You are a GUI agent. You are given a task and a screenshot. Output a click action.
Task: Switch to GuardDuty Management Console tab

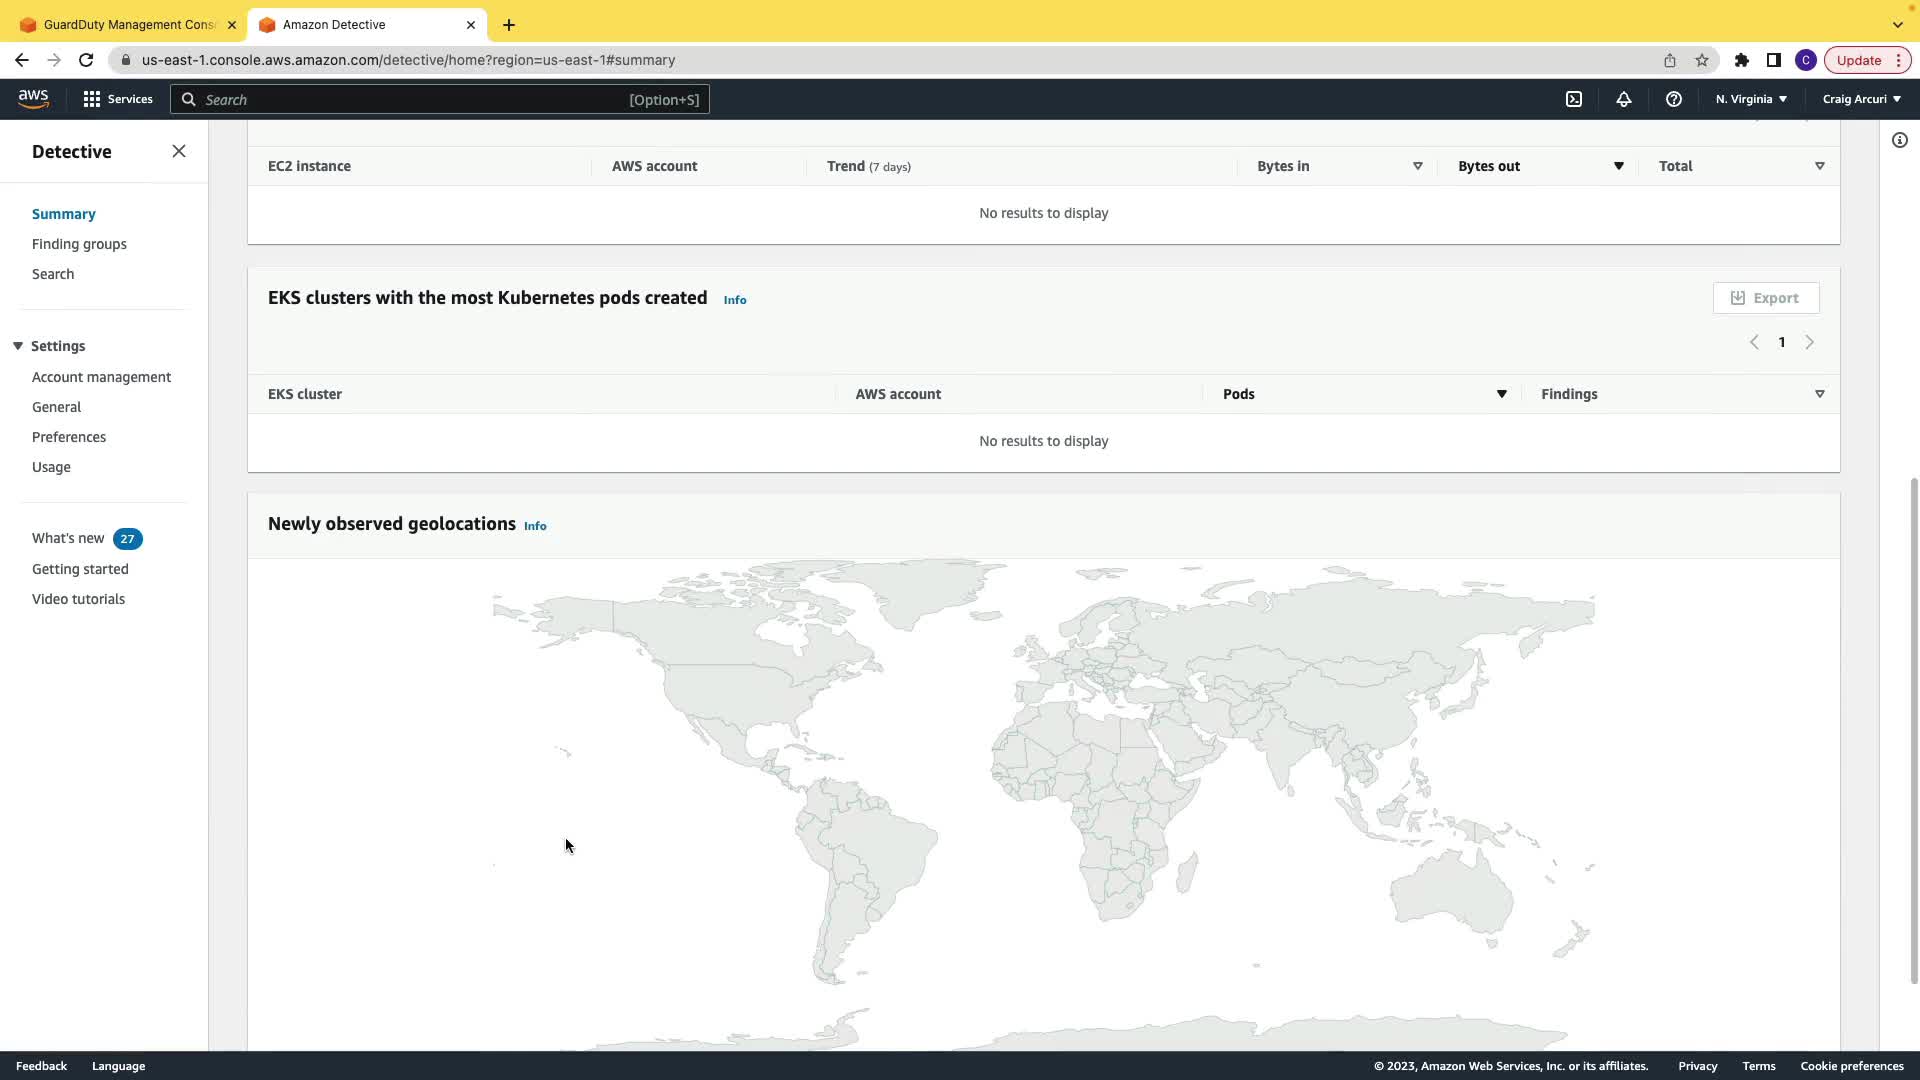point(128,24)
